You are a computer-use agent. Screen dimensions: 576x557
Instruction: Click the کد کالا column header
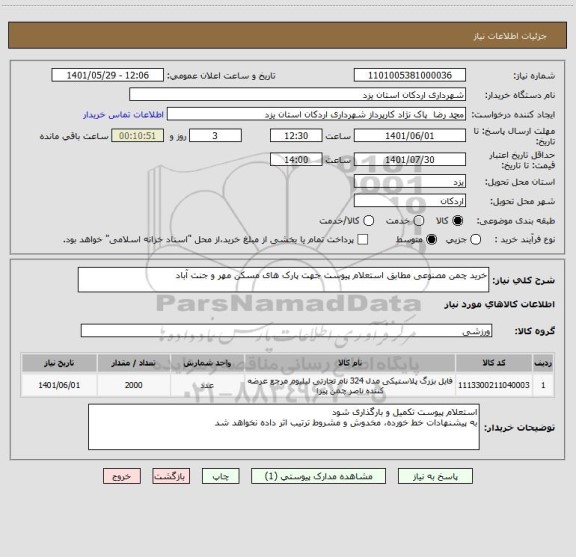(493, 363)
